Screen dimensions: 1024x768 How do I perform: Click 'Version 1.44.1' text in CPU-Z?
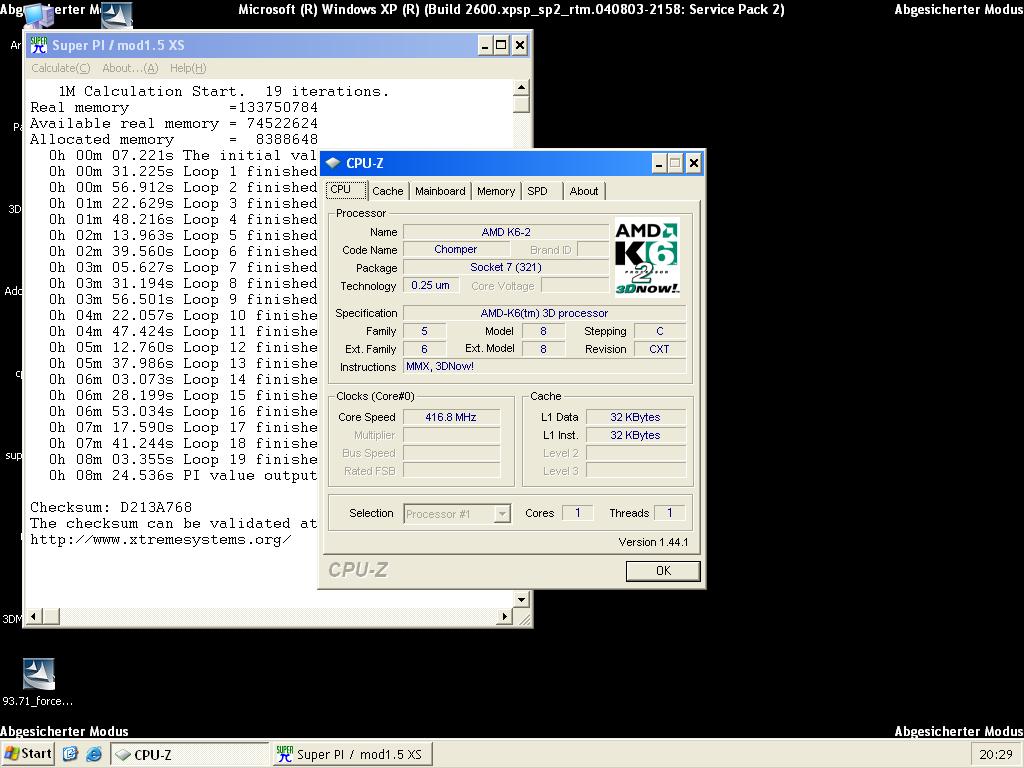click(653, 542)
